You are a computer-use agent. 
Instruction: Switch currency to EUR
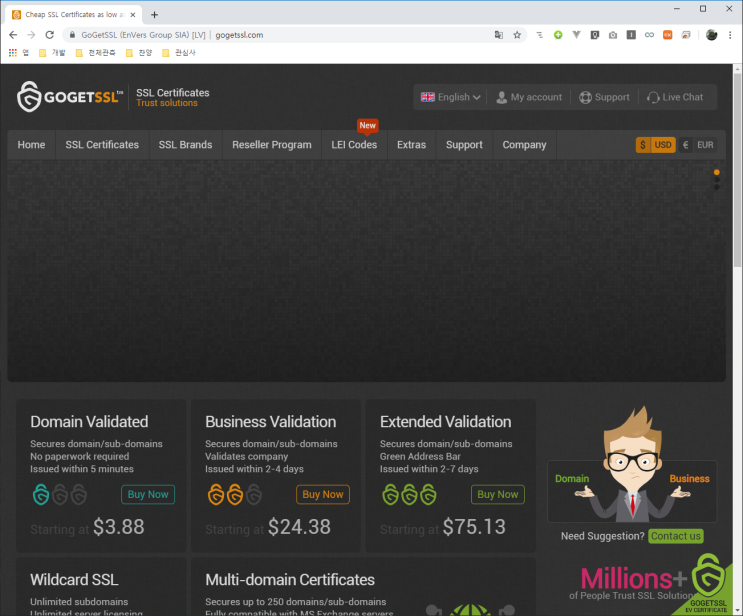pos(698,145)
